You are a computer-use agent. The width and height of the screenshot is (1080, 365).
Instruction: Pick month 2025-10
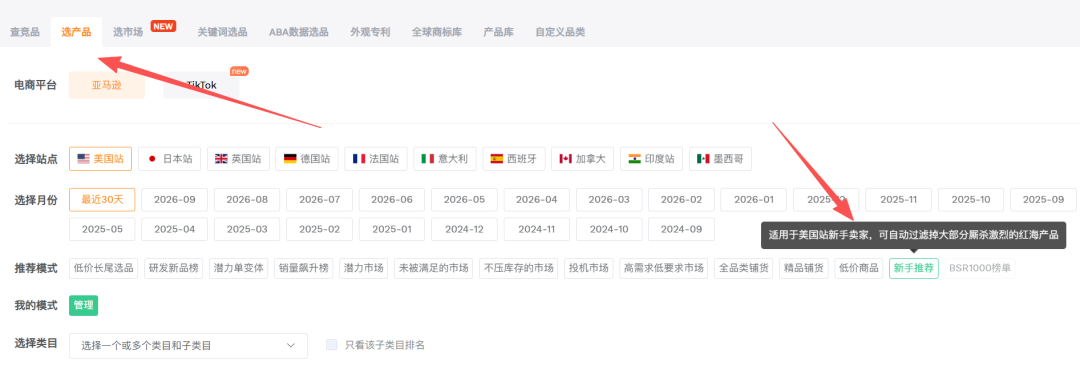[x=971, y=200]
